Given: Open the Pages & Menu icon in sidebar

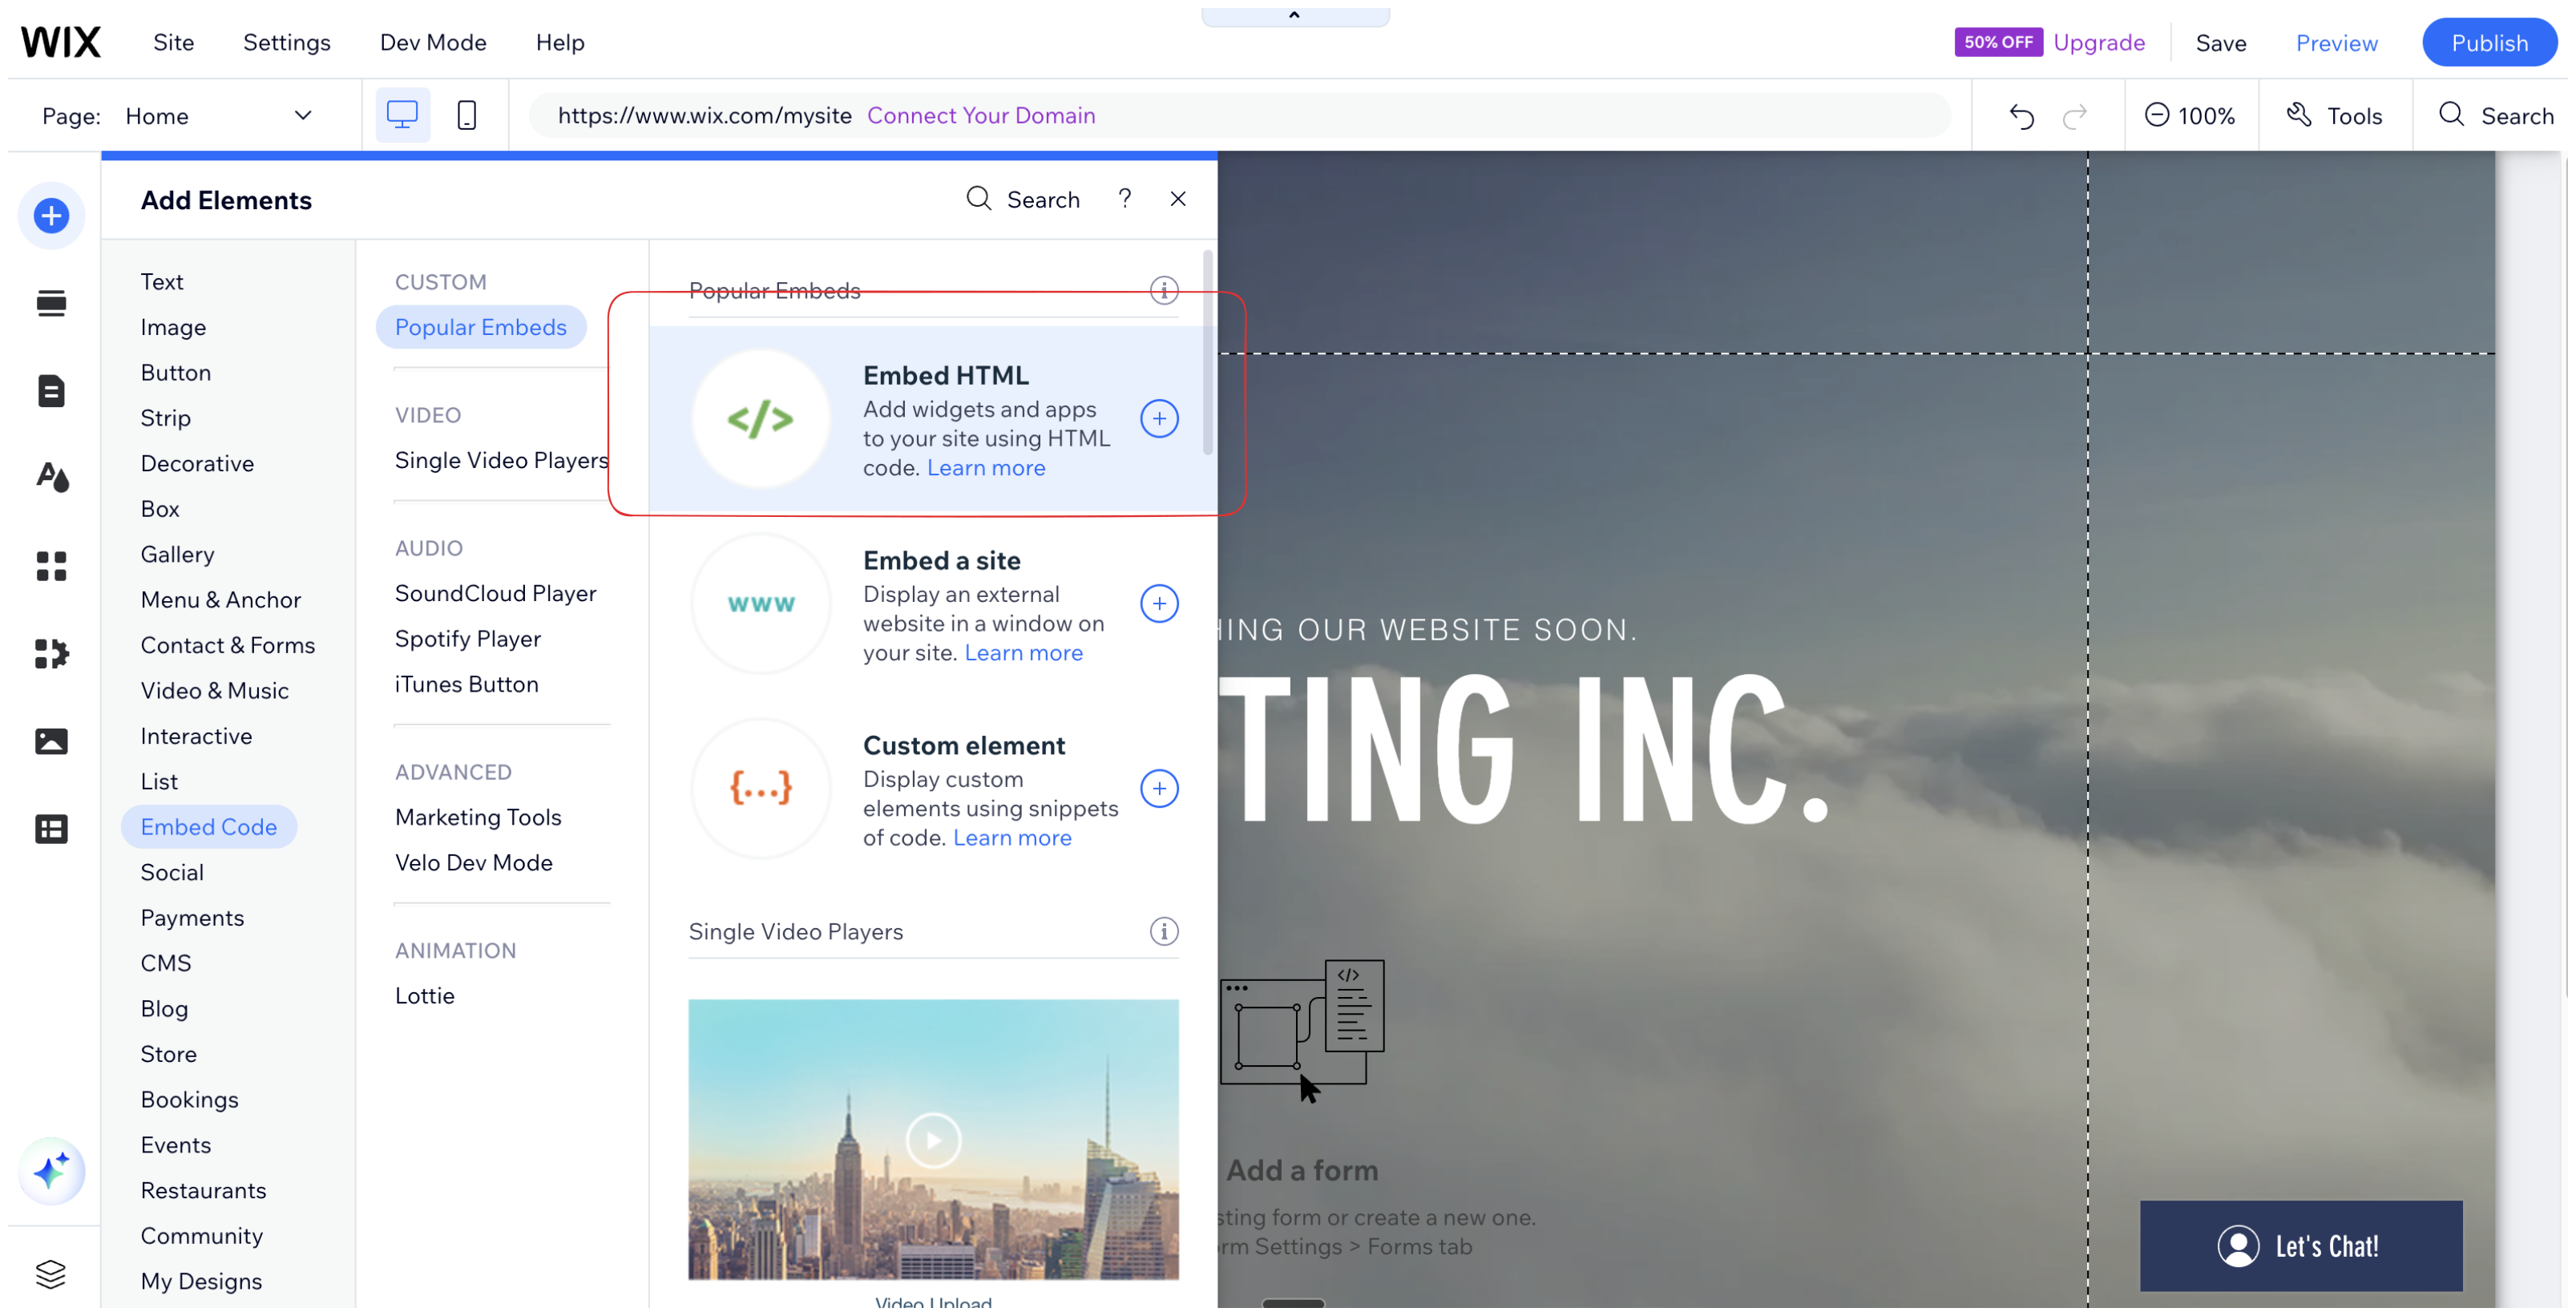Looking at the screenshot, I should pos(51,391).
